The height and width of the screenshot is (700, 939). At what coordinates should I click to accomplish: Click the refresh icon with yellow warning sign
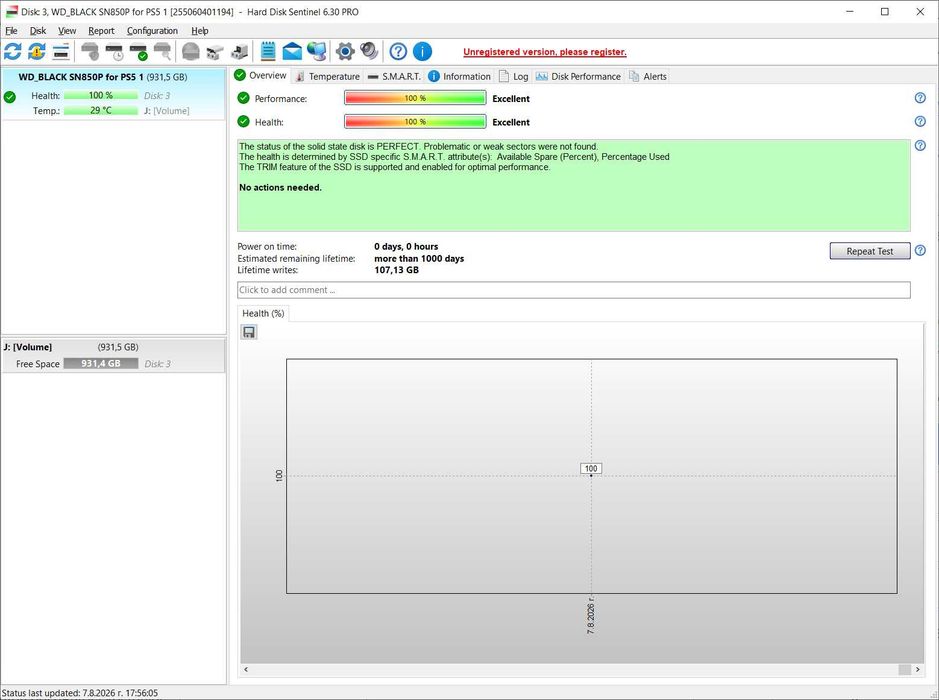pos(37,51)
